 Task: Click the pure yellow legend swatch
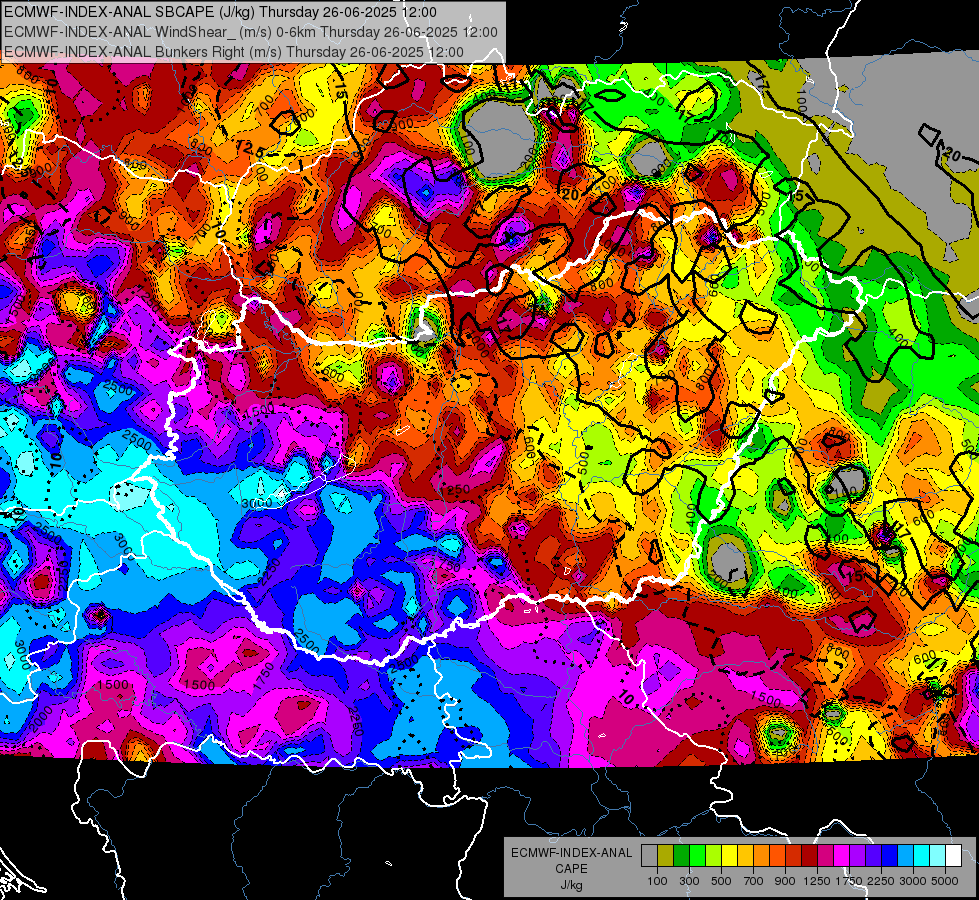729,856
